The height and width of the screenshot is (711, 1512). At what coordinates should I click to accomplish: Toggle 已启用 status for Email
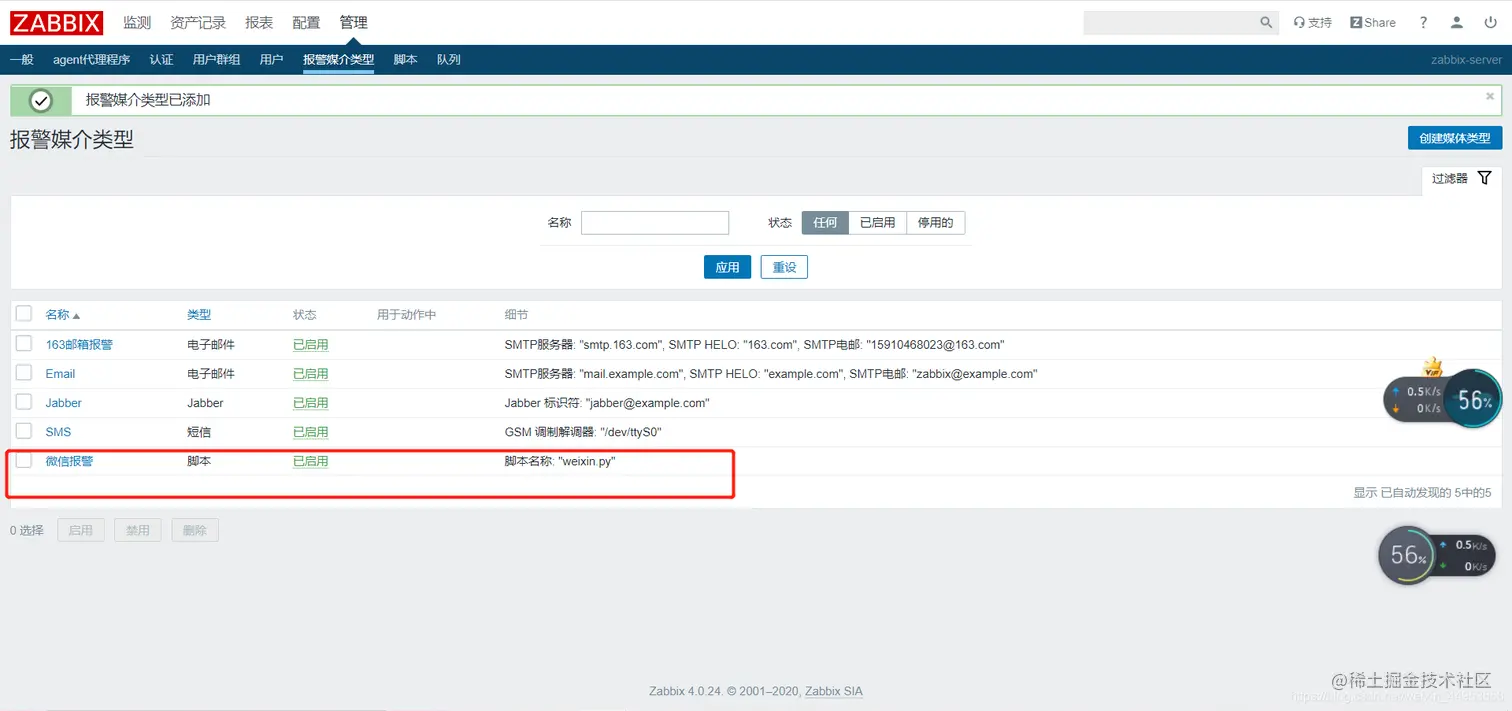click(311, 374)
